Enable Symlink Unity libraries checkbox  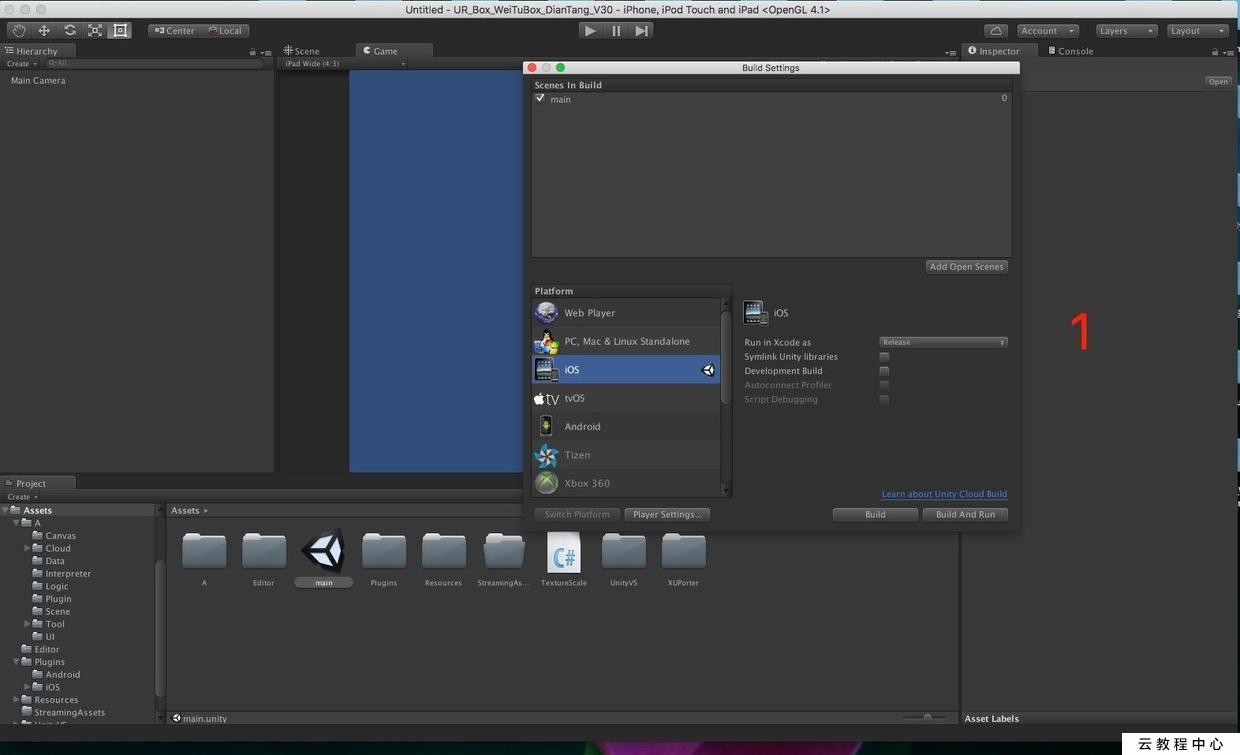pyautogui.click(x=884, y=357)
